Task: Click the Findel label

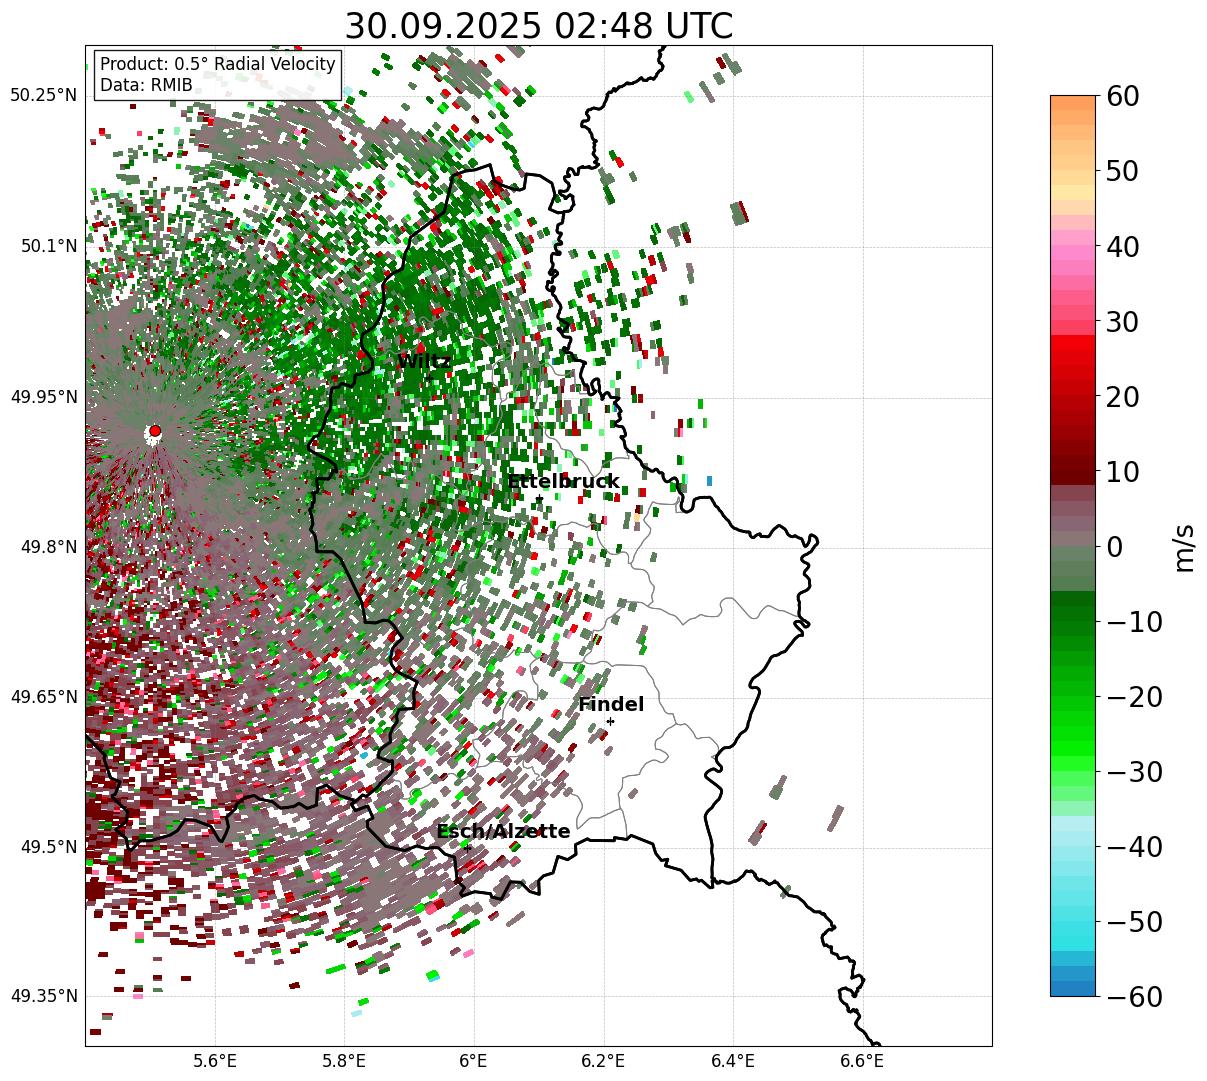Action: 611,705
